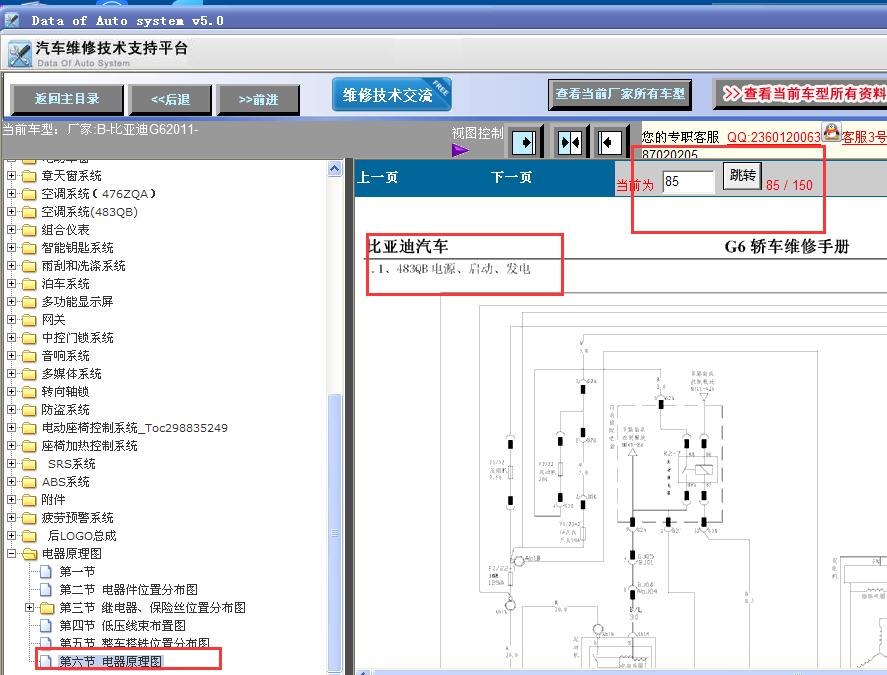Select the 疲劳预警系统 tree item
This screenshot has height=675, width=887.
click(77, 518)
